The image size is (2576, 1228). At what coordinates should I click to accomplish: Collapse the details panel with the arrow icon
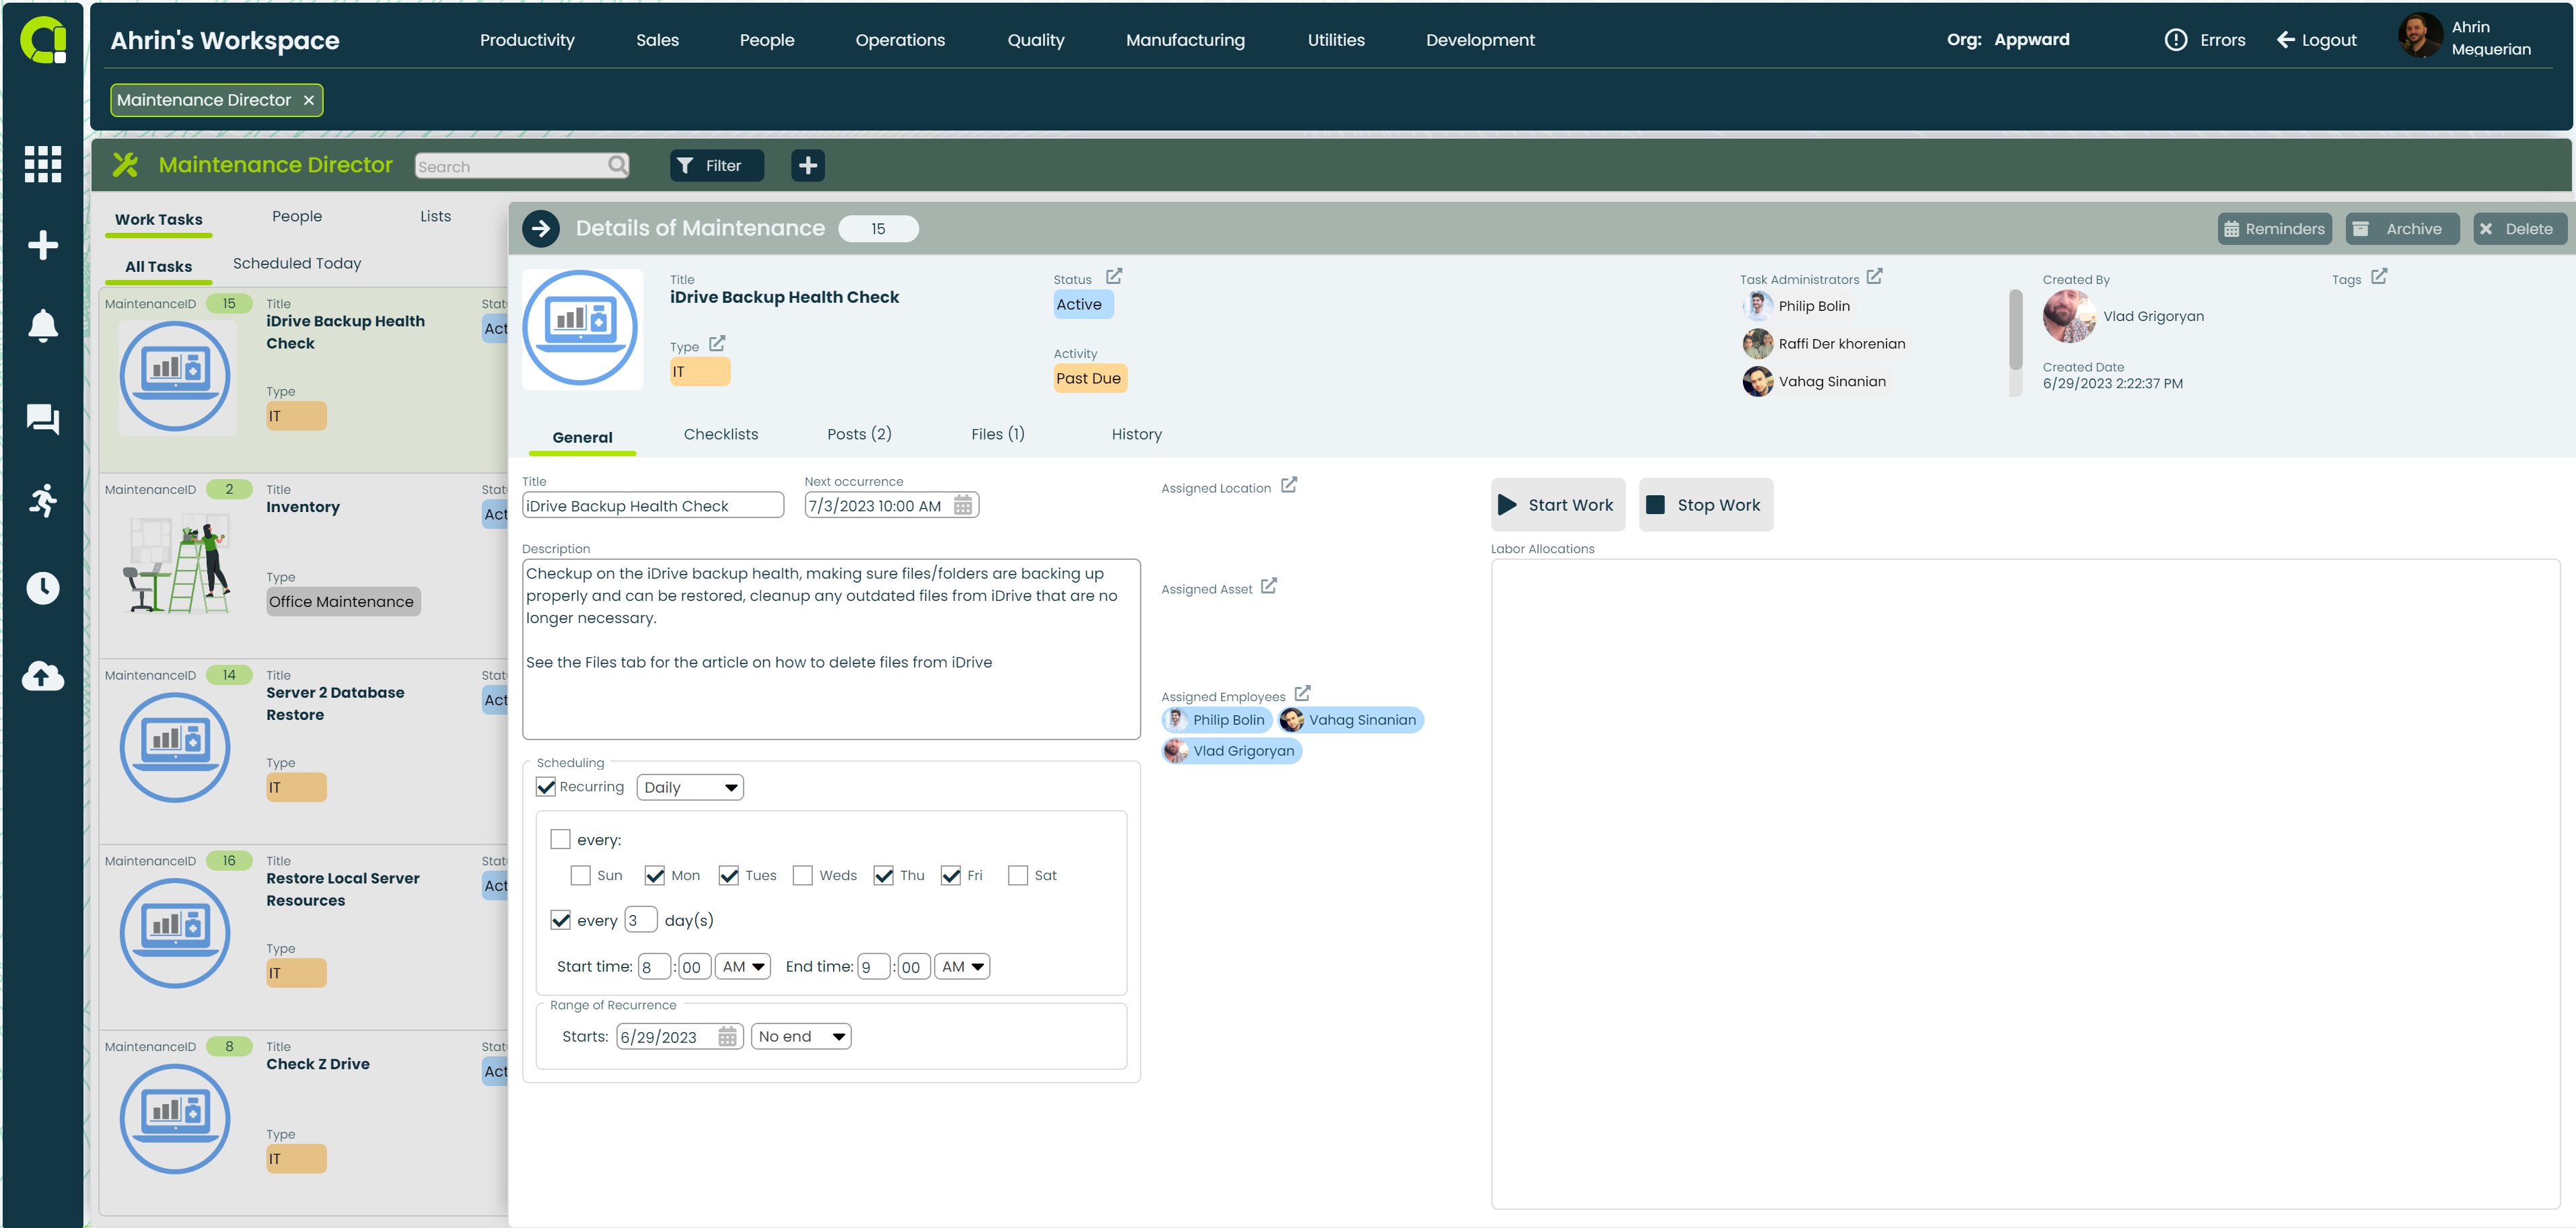[541, 229]
